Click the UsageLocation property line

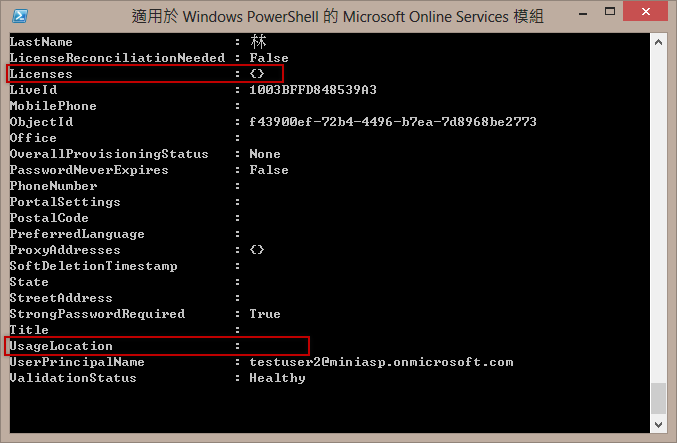[x=157, y=346]
